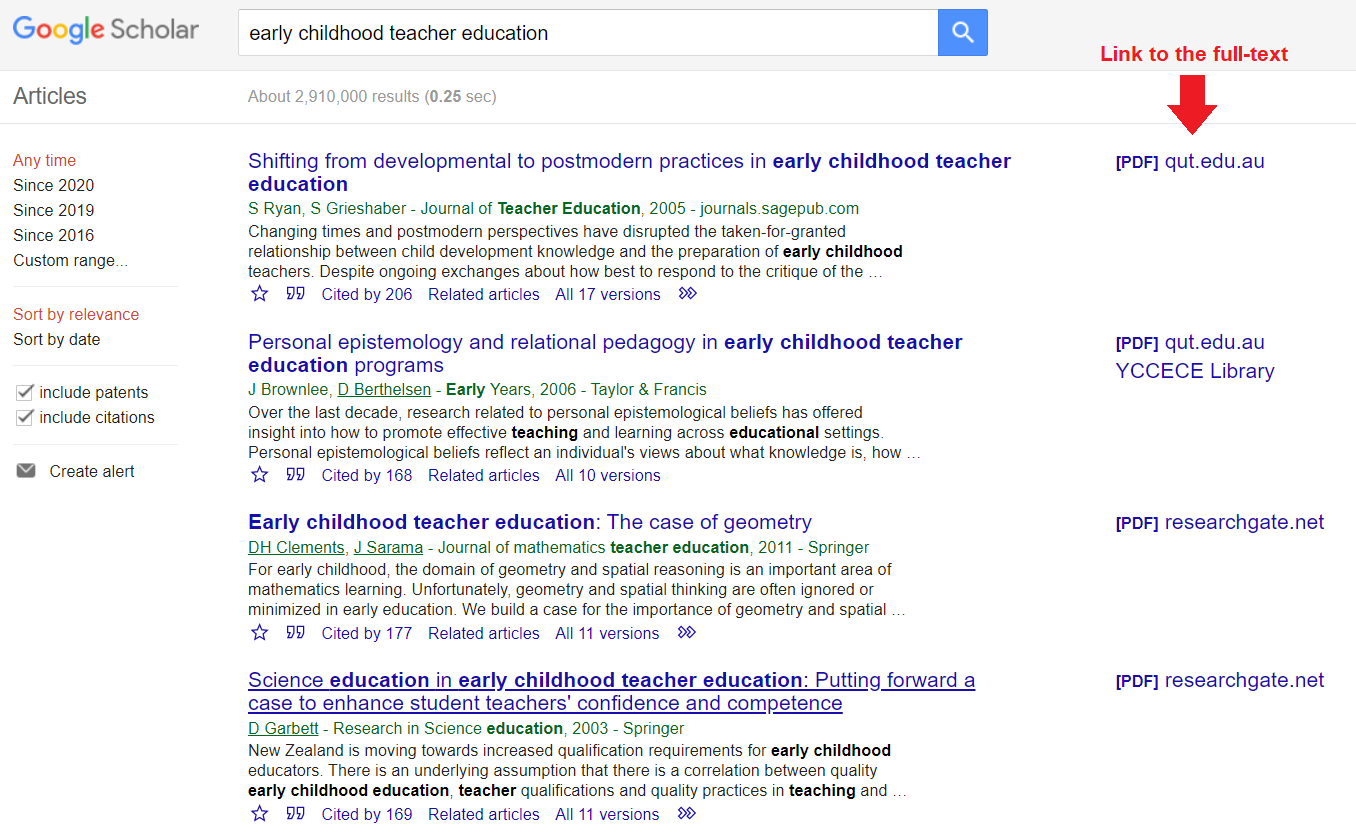Image resolution: width=1356 pixels, height=833 pixels.
Task: Click the About 2,910,000 results text
Action: coord(372,96)
